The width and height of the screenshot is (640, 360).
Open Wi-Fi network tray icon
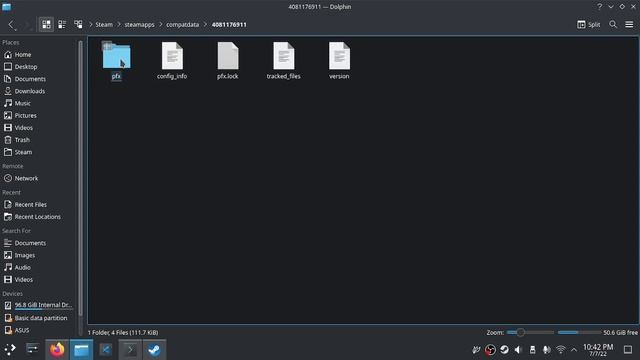click(x=560, y=350)
